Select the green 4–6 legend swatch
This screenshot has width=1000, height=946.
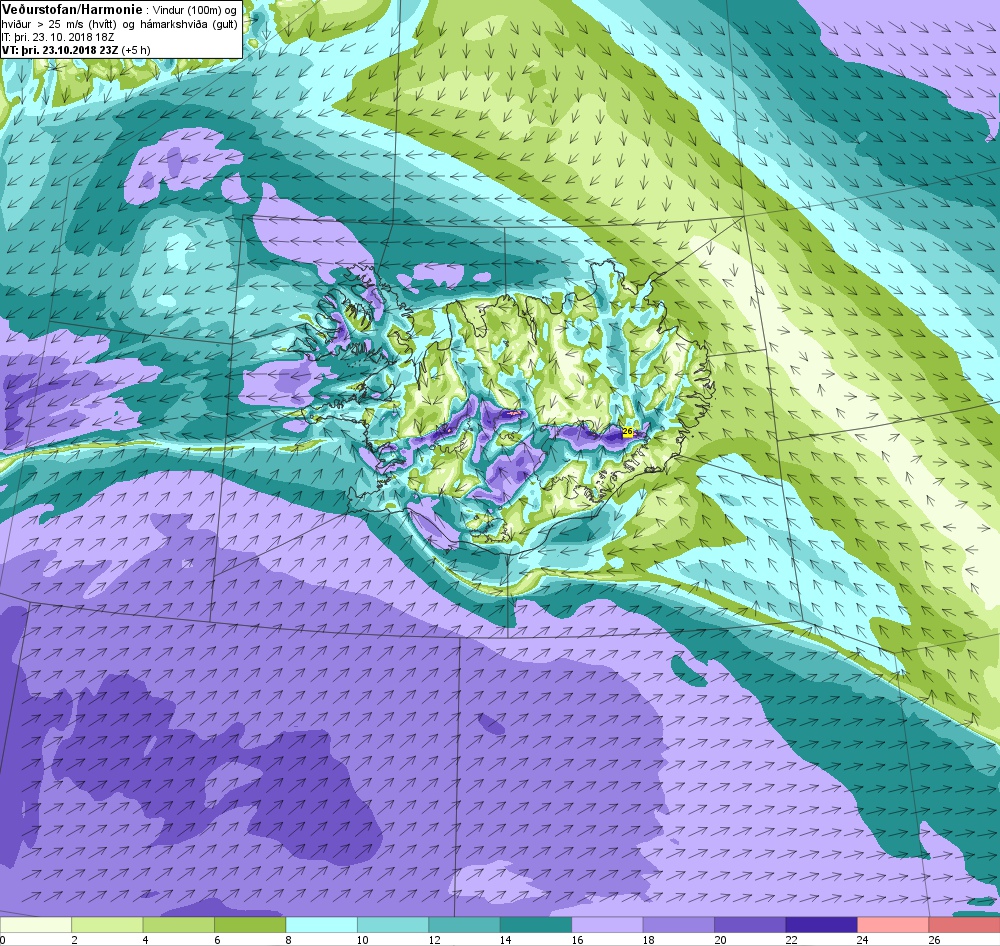click(x=179, y=925)
